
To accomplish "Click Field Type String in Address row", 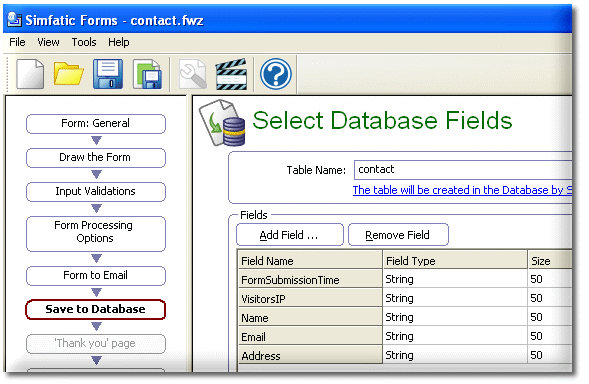I will click(455, 355).
